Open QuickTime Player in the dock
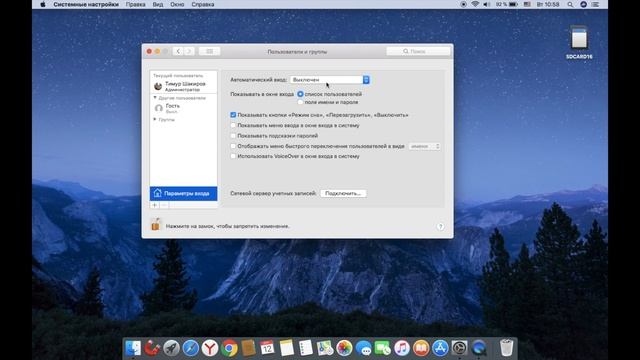 point(479,348)
